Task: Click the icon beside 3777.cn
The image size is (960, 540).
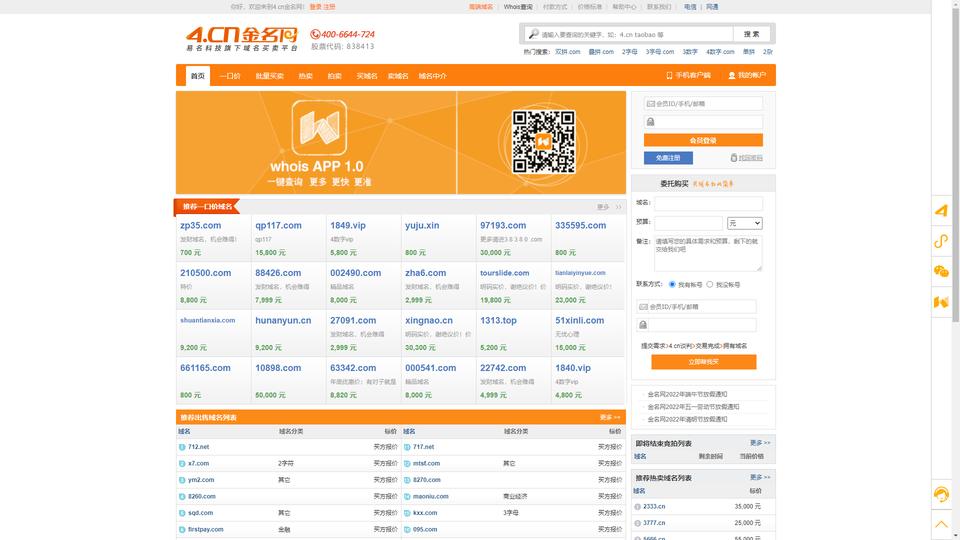Action: pos(637,523)
